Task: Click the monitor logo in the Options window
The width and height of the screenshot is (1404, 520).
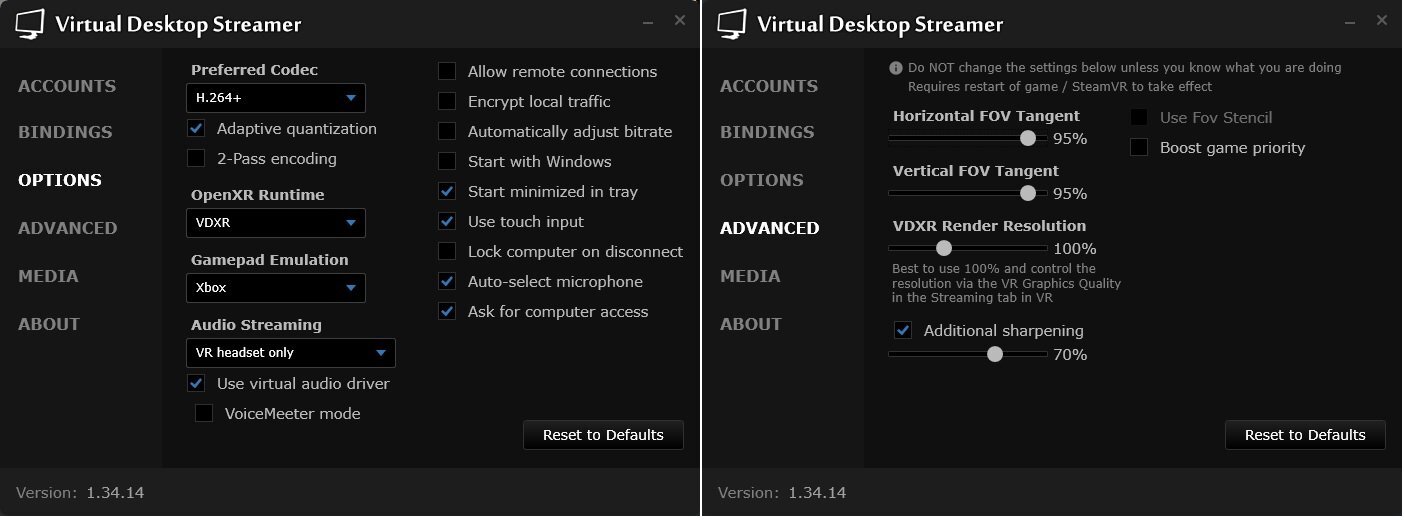Action: tap(30, 24)
